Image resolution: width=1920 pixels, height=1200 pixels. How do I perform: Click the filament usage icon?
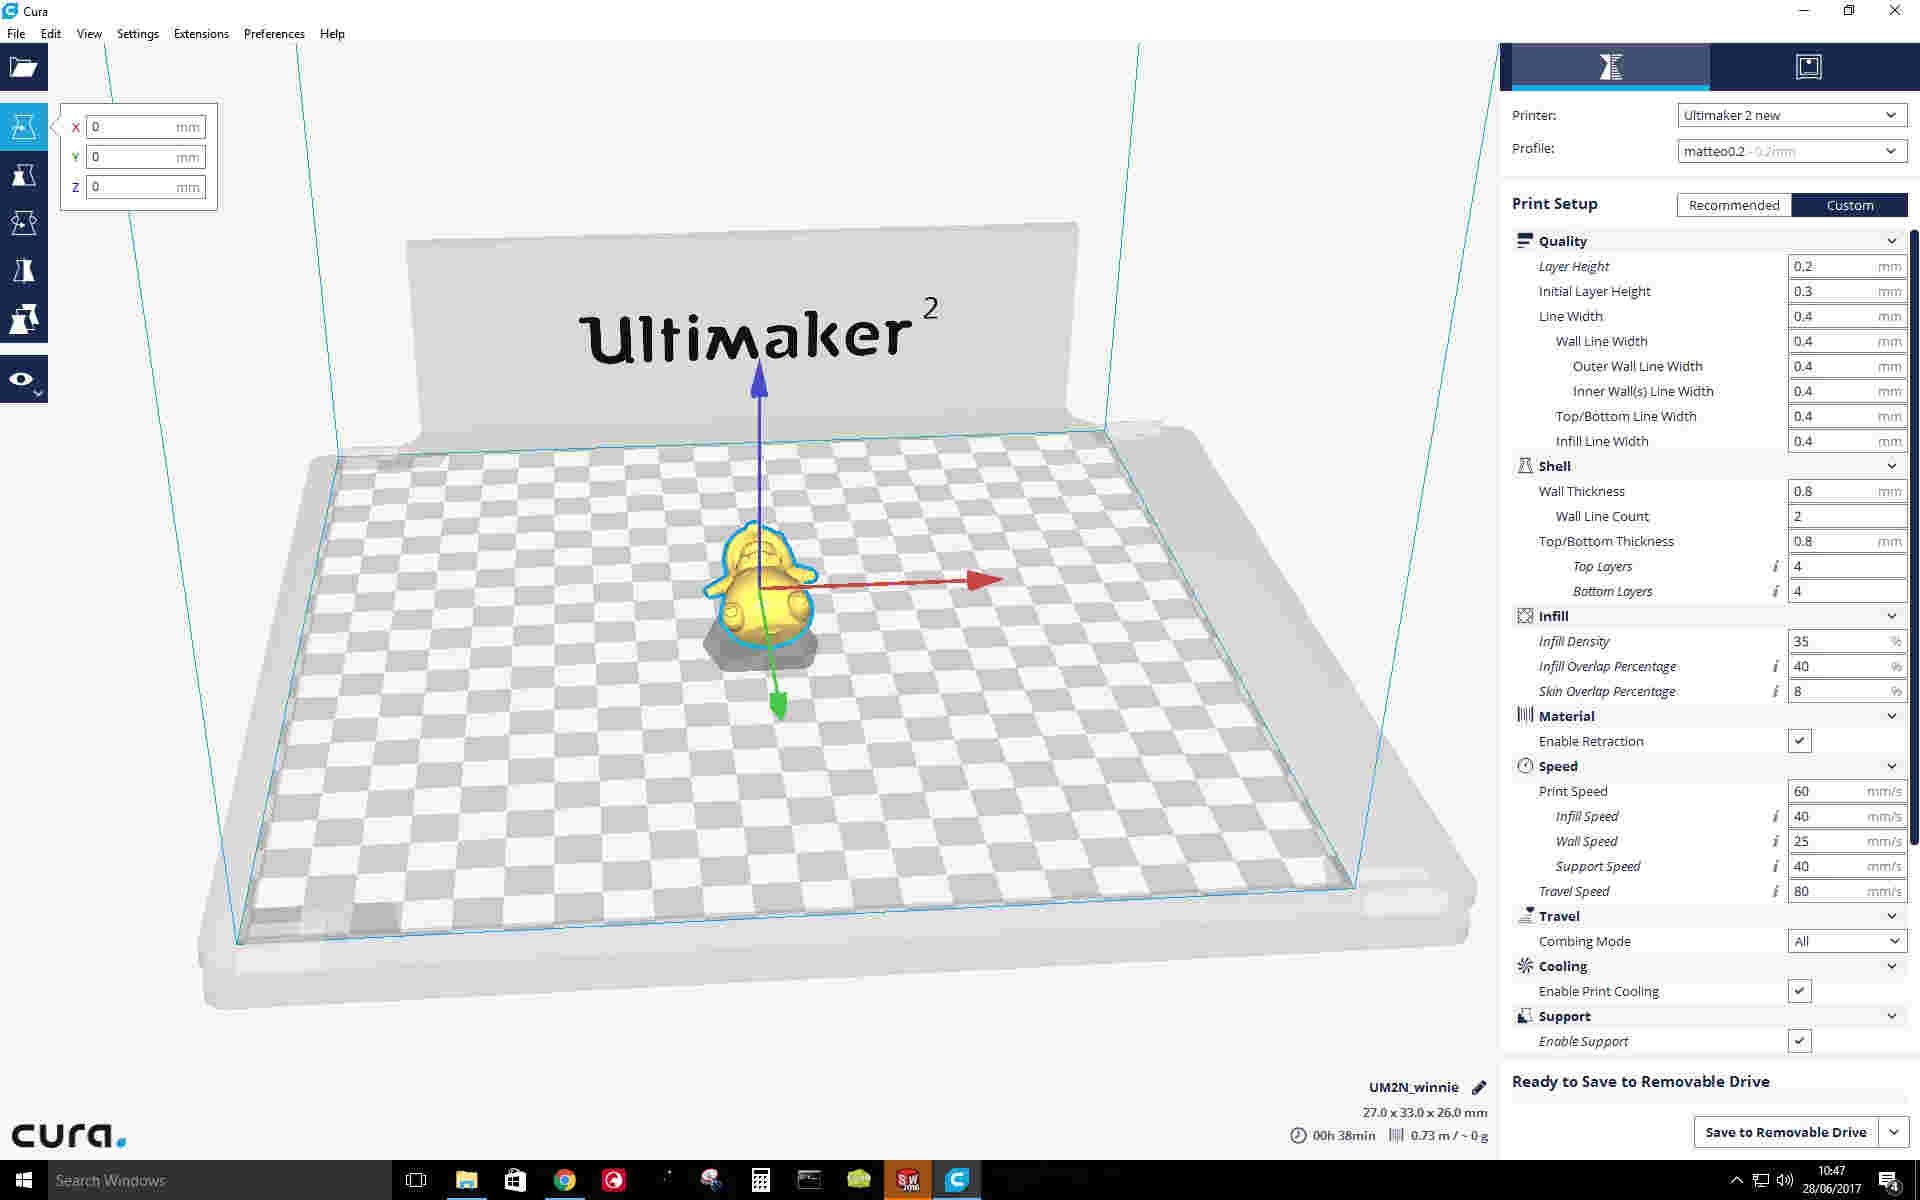tap(1396, 1135)
